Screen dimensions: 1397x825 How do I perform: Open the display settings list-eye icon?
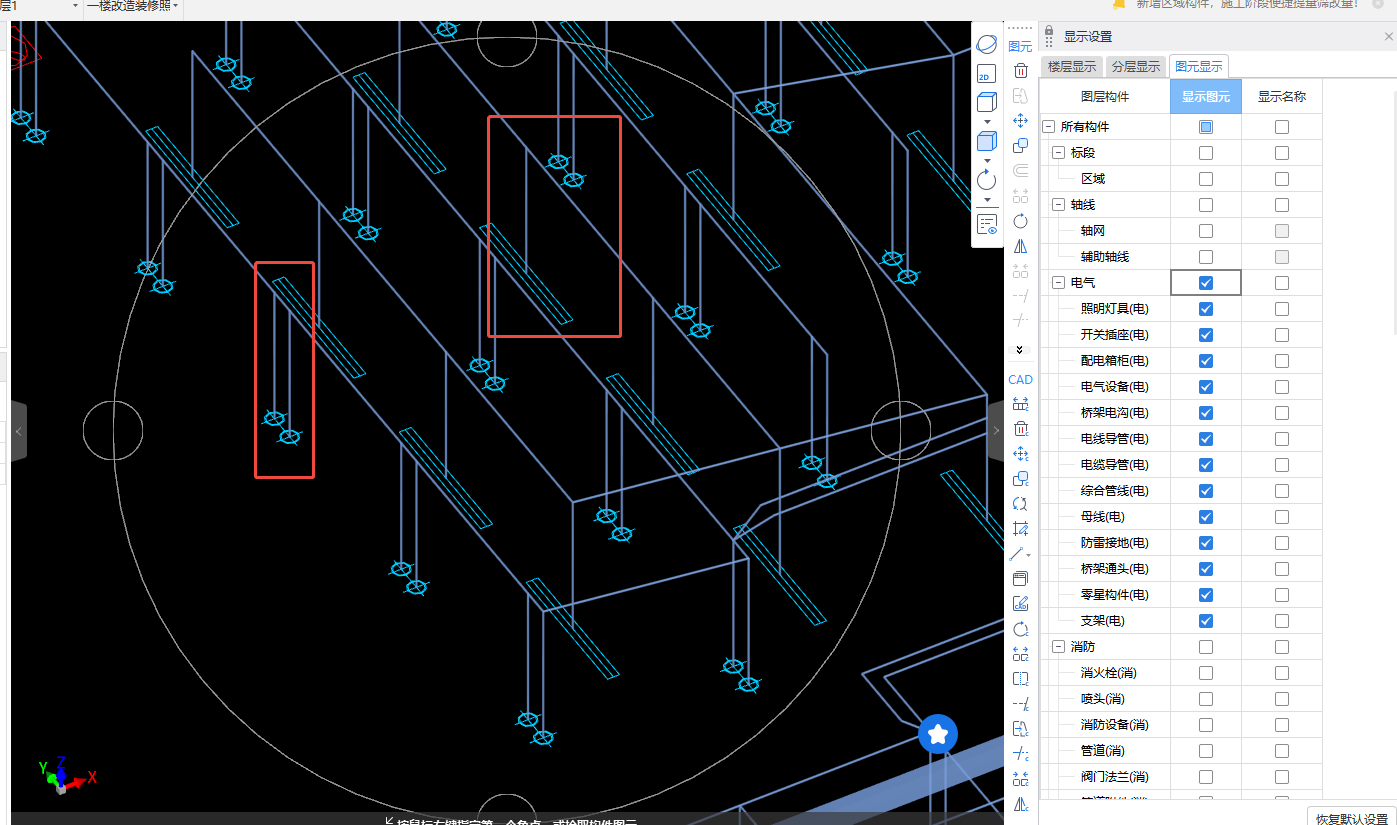pyautogui.click(x=986, y=224)
